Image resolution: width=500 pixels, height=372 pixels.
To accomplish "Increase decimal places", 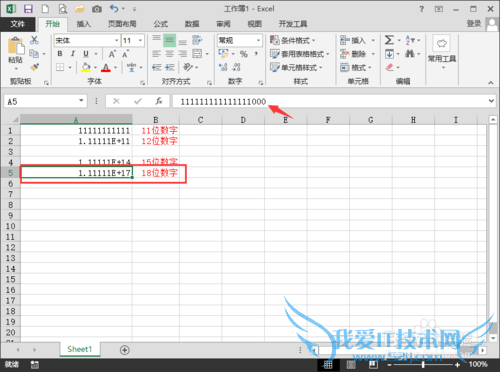I will [x=223, y=67].
